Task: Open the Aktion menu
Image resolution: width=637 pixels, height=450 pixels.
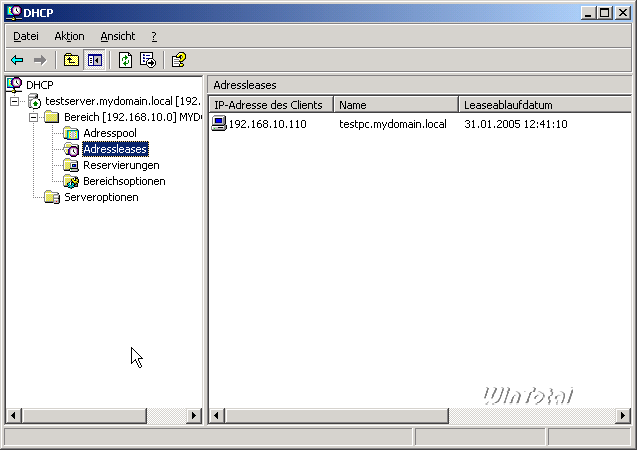Action: pyautogui.click(x=69, y=36)
